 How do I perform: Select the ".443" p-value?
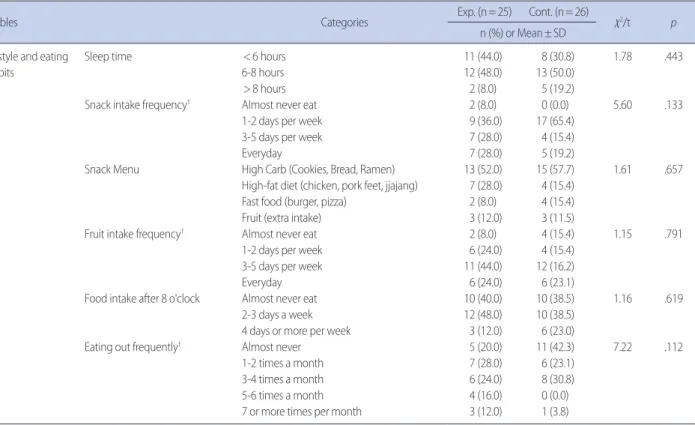coord(673,57)
